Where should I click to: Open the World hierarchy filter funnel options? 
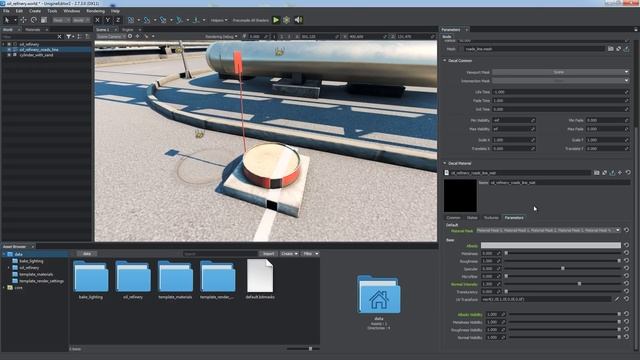pyautogui.click(x=69, y=37)
